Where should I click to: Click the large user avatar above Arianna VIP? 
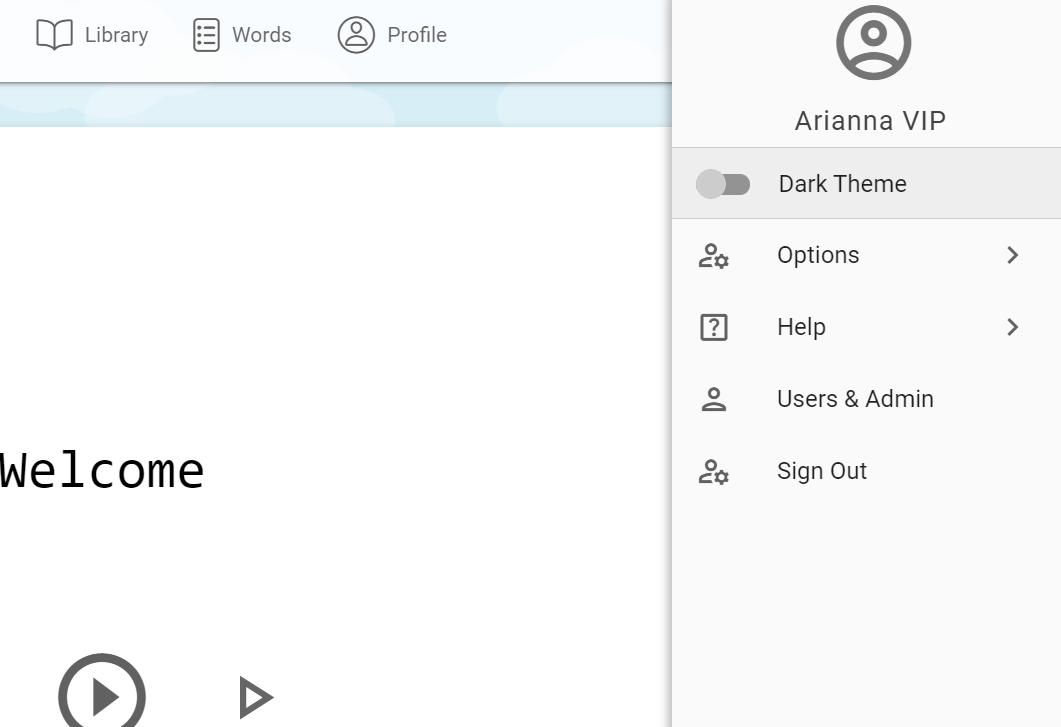click(873, 43)
